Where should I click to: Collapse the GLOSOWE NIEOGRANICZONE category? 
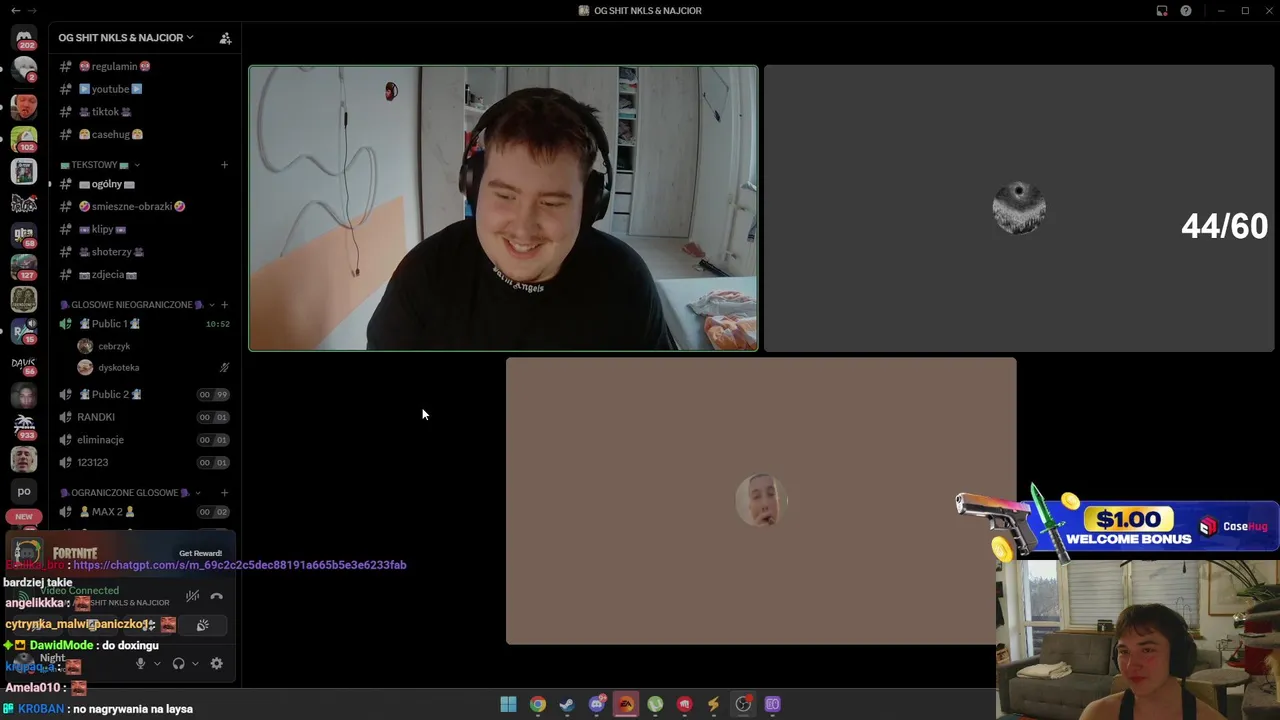pos(137,305)
